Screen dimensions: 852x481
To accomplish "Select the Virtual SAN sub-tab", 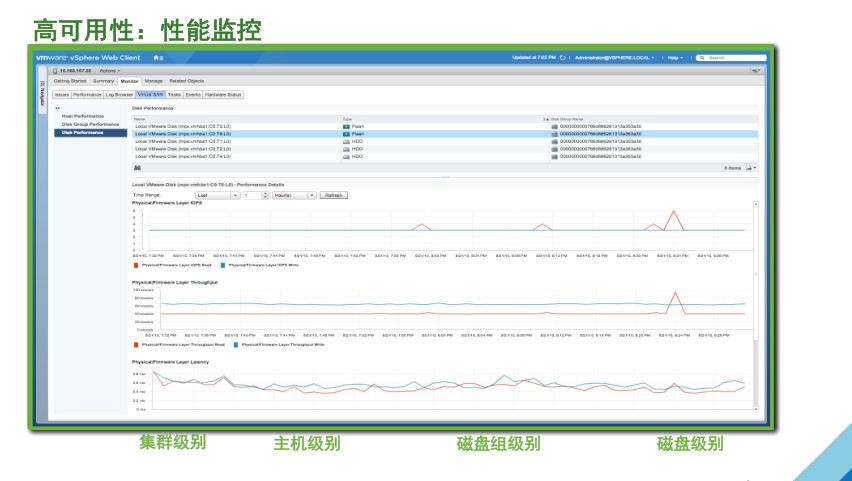I will pyautogui.click(x=150, y=94).
